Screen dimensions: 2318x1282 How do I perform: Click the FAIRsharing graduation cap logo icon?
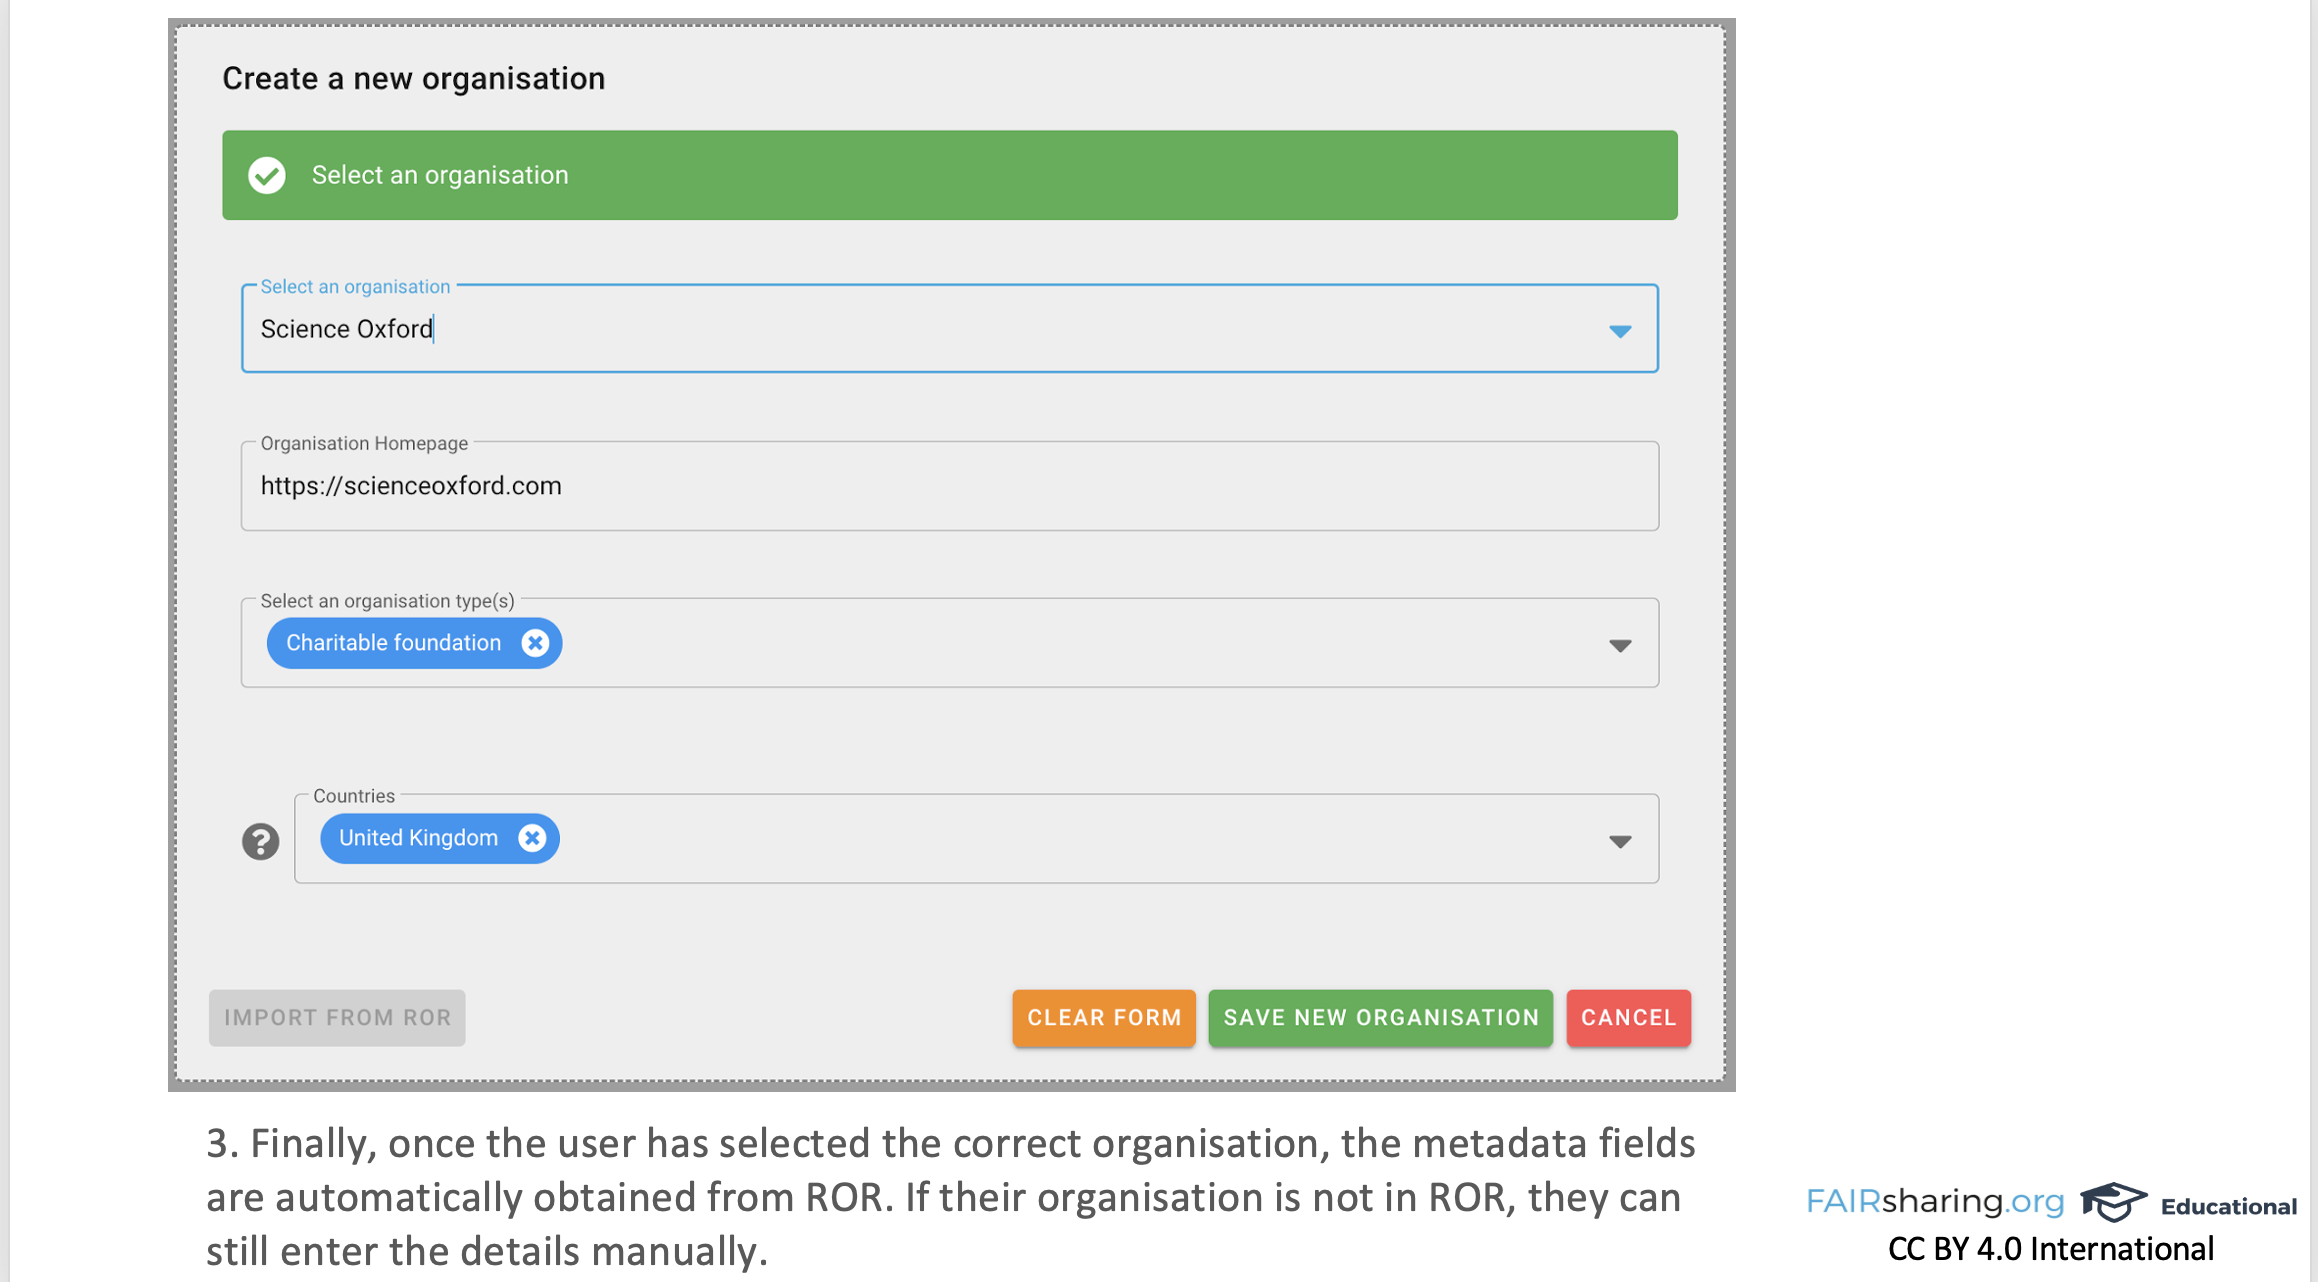coord(2112,1201)
